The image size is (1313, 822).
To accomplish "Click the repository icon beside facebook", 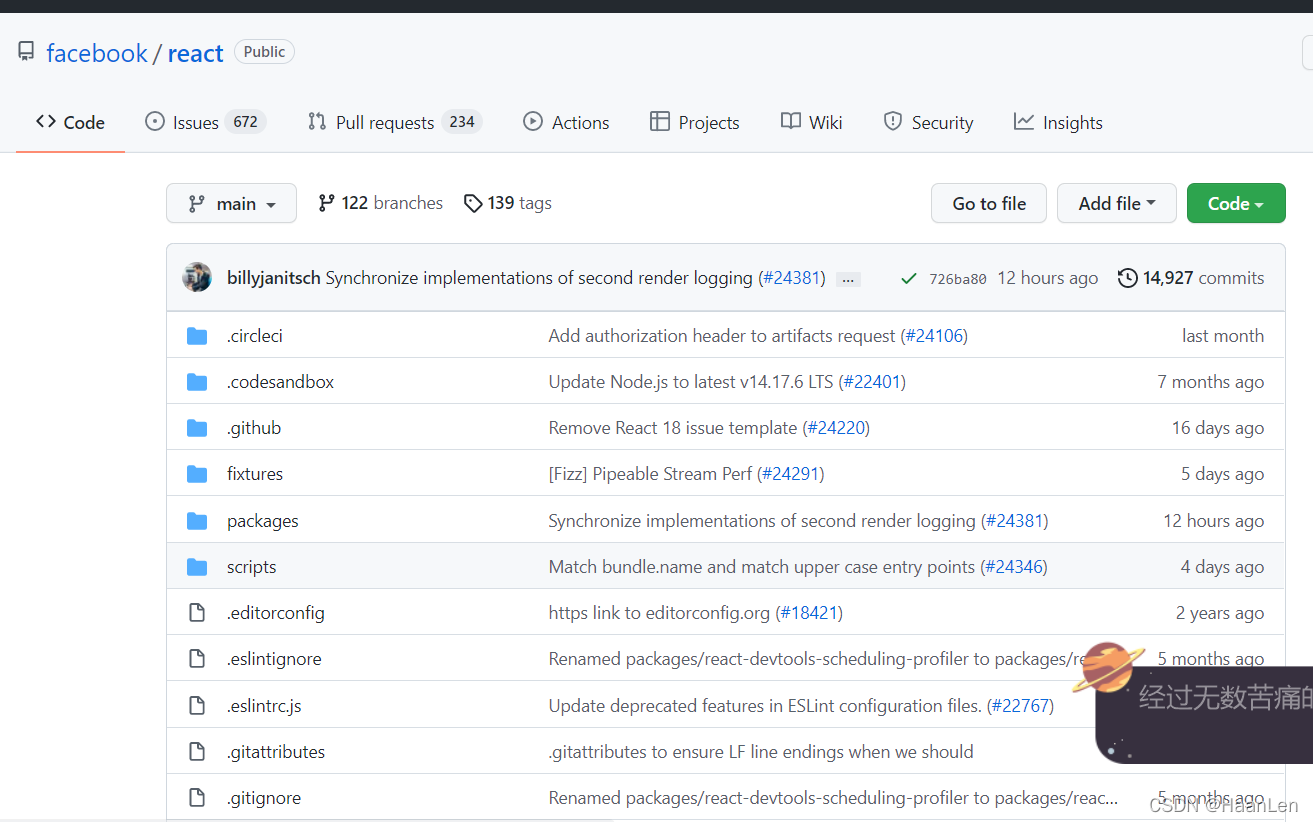I will pos(26,52).
